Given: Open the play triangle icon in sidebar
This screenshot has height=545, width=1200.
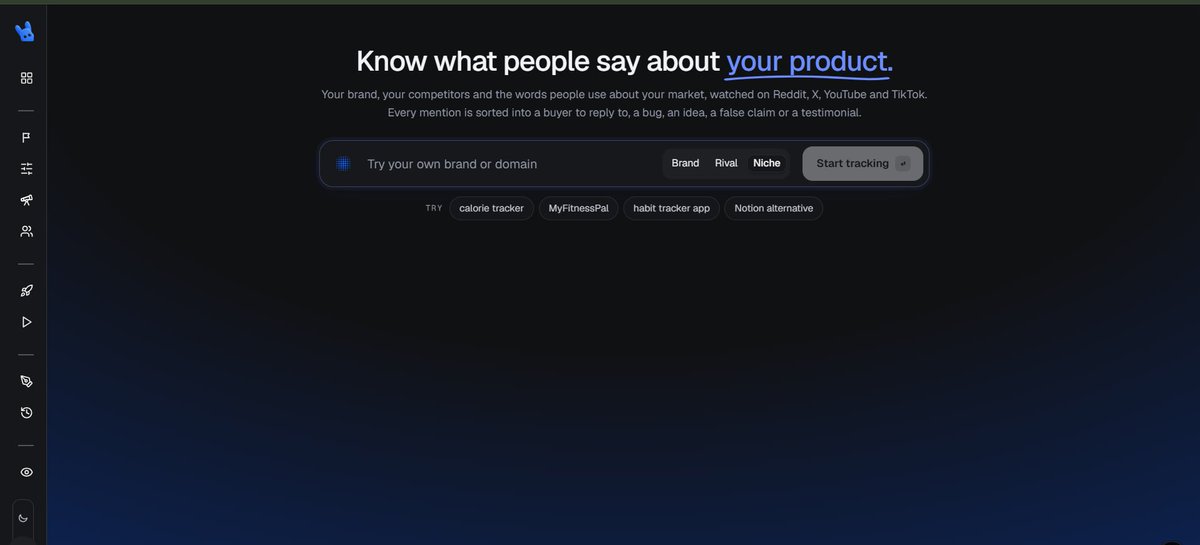Looking at the screenshot, I should [x=27, y=322].
